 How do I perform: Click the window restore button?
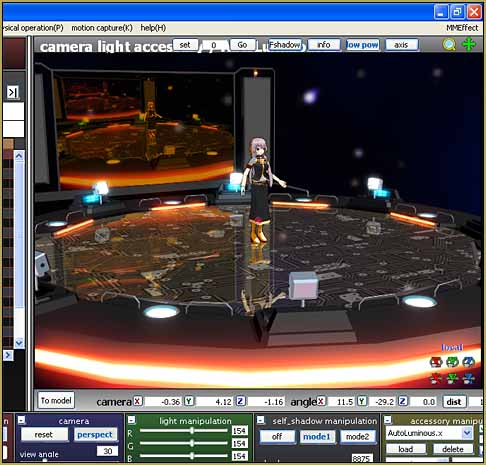[x=457, y=12]
